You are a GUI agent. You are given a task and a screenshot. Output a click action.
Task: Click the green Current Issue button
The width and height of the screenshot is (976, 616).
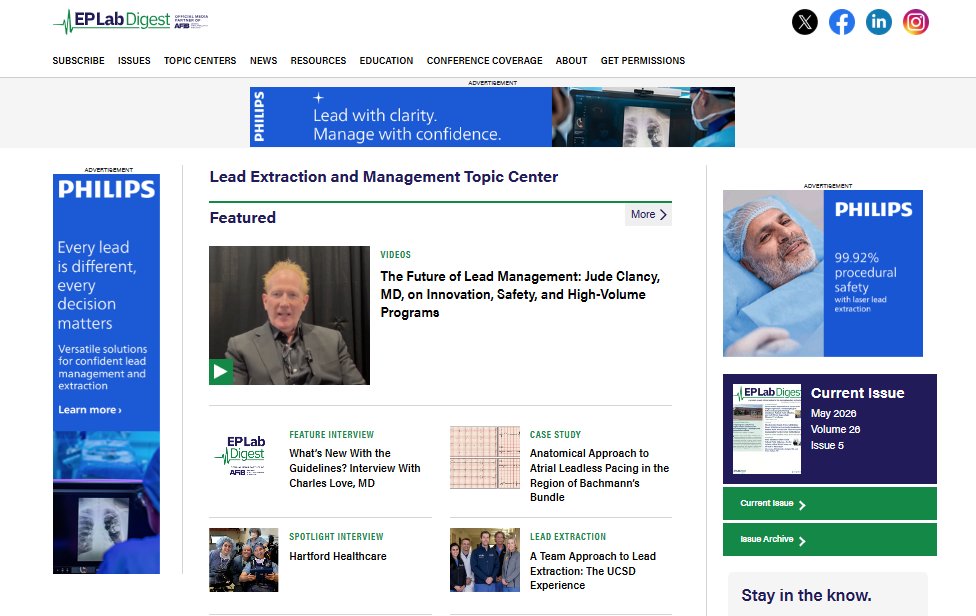(829, 503)
